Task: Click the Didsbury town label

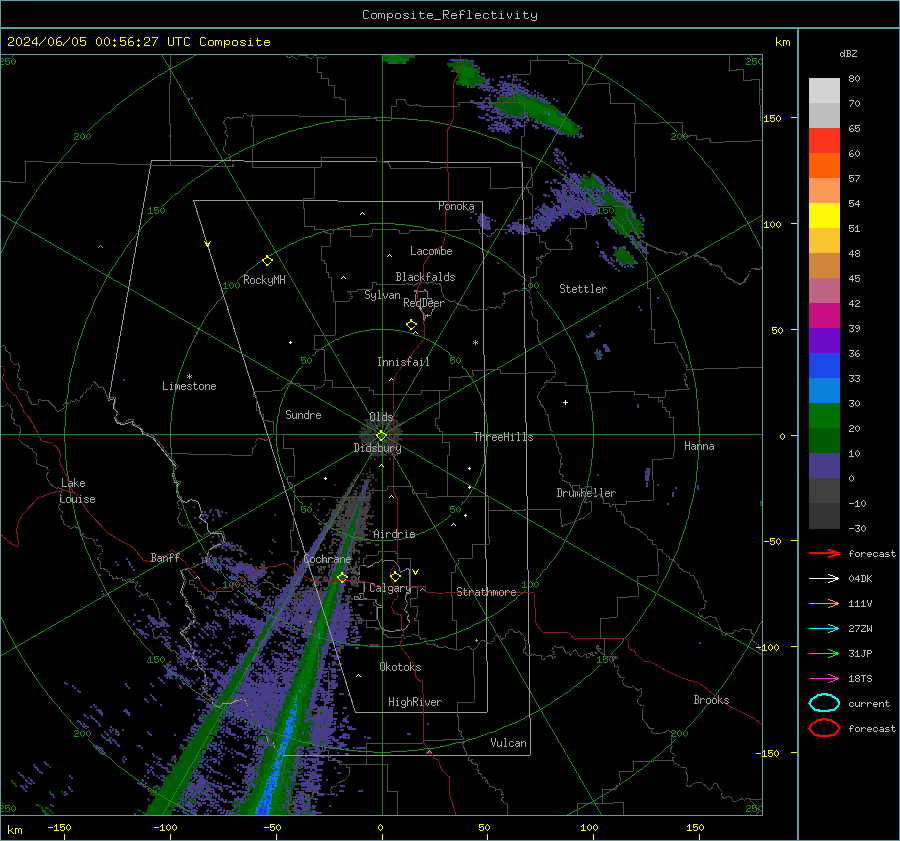Action: point(377,448)
